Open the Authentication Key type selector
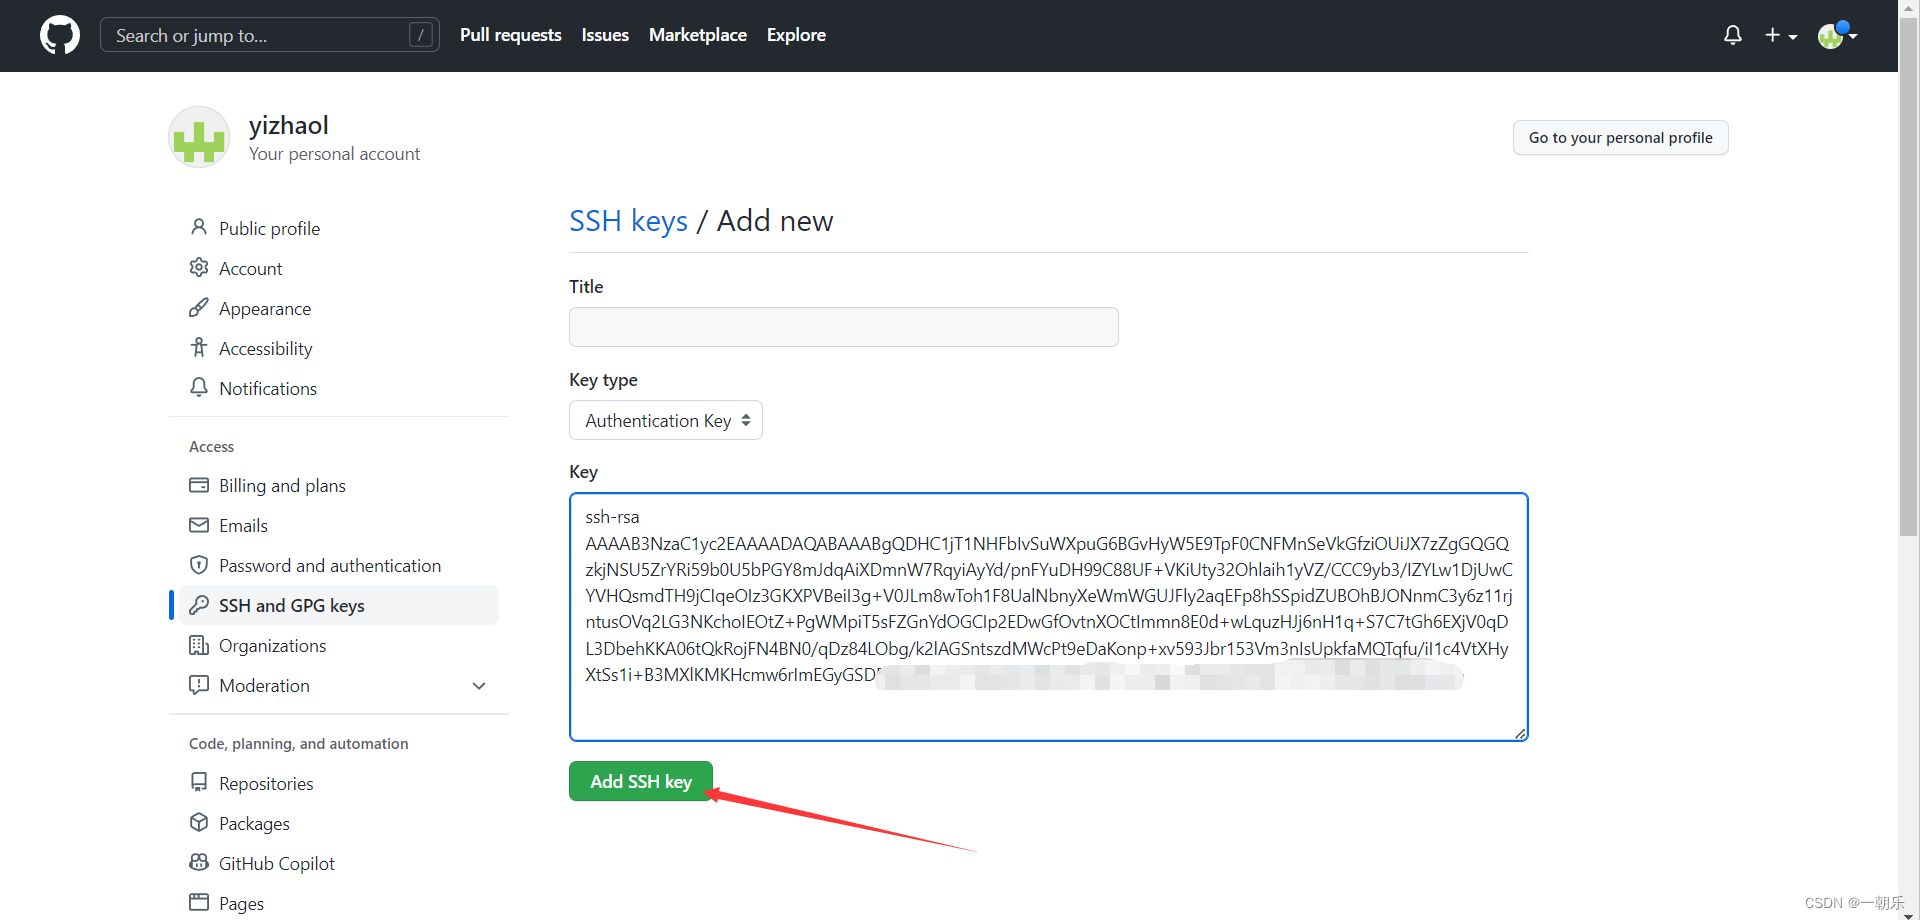Image resolution: width=1920 pixels, height=920 pixels. coord(665,420)
